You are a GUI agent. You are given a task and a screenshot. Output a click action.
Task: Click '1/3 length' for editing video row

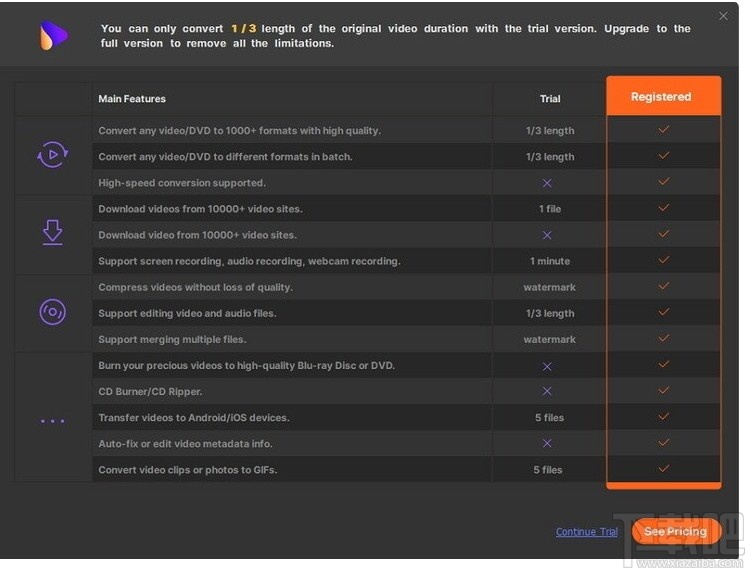(550, 314)
